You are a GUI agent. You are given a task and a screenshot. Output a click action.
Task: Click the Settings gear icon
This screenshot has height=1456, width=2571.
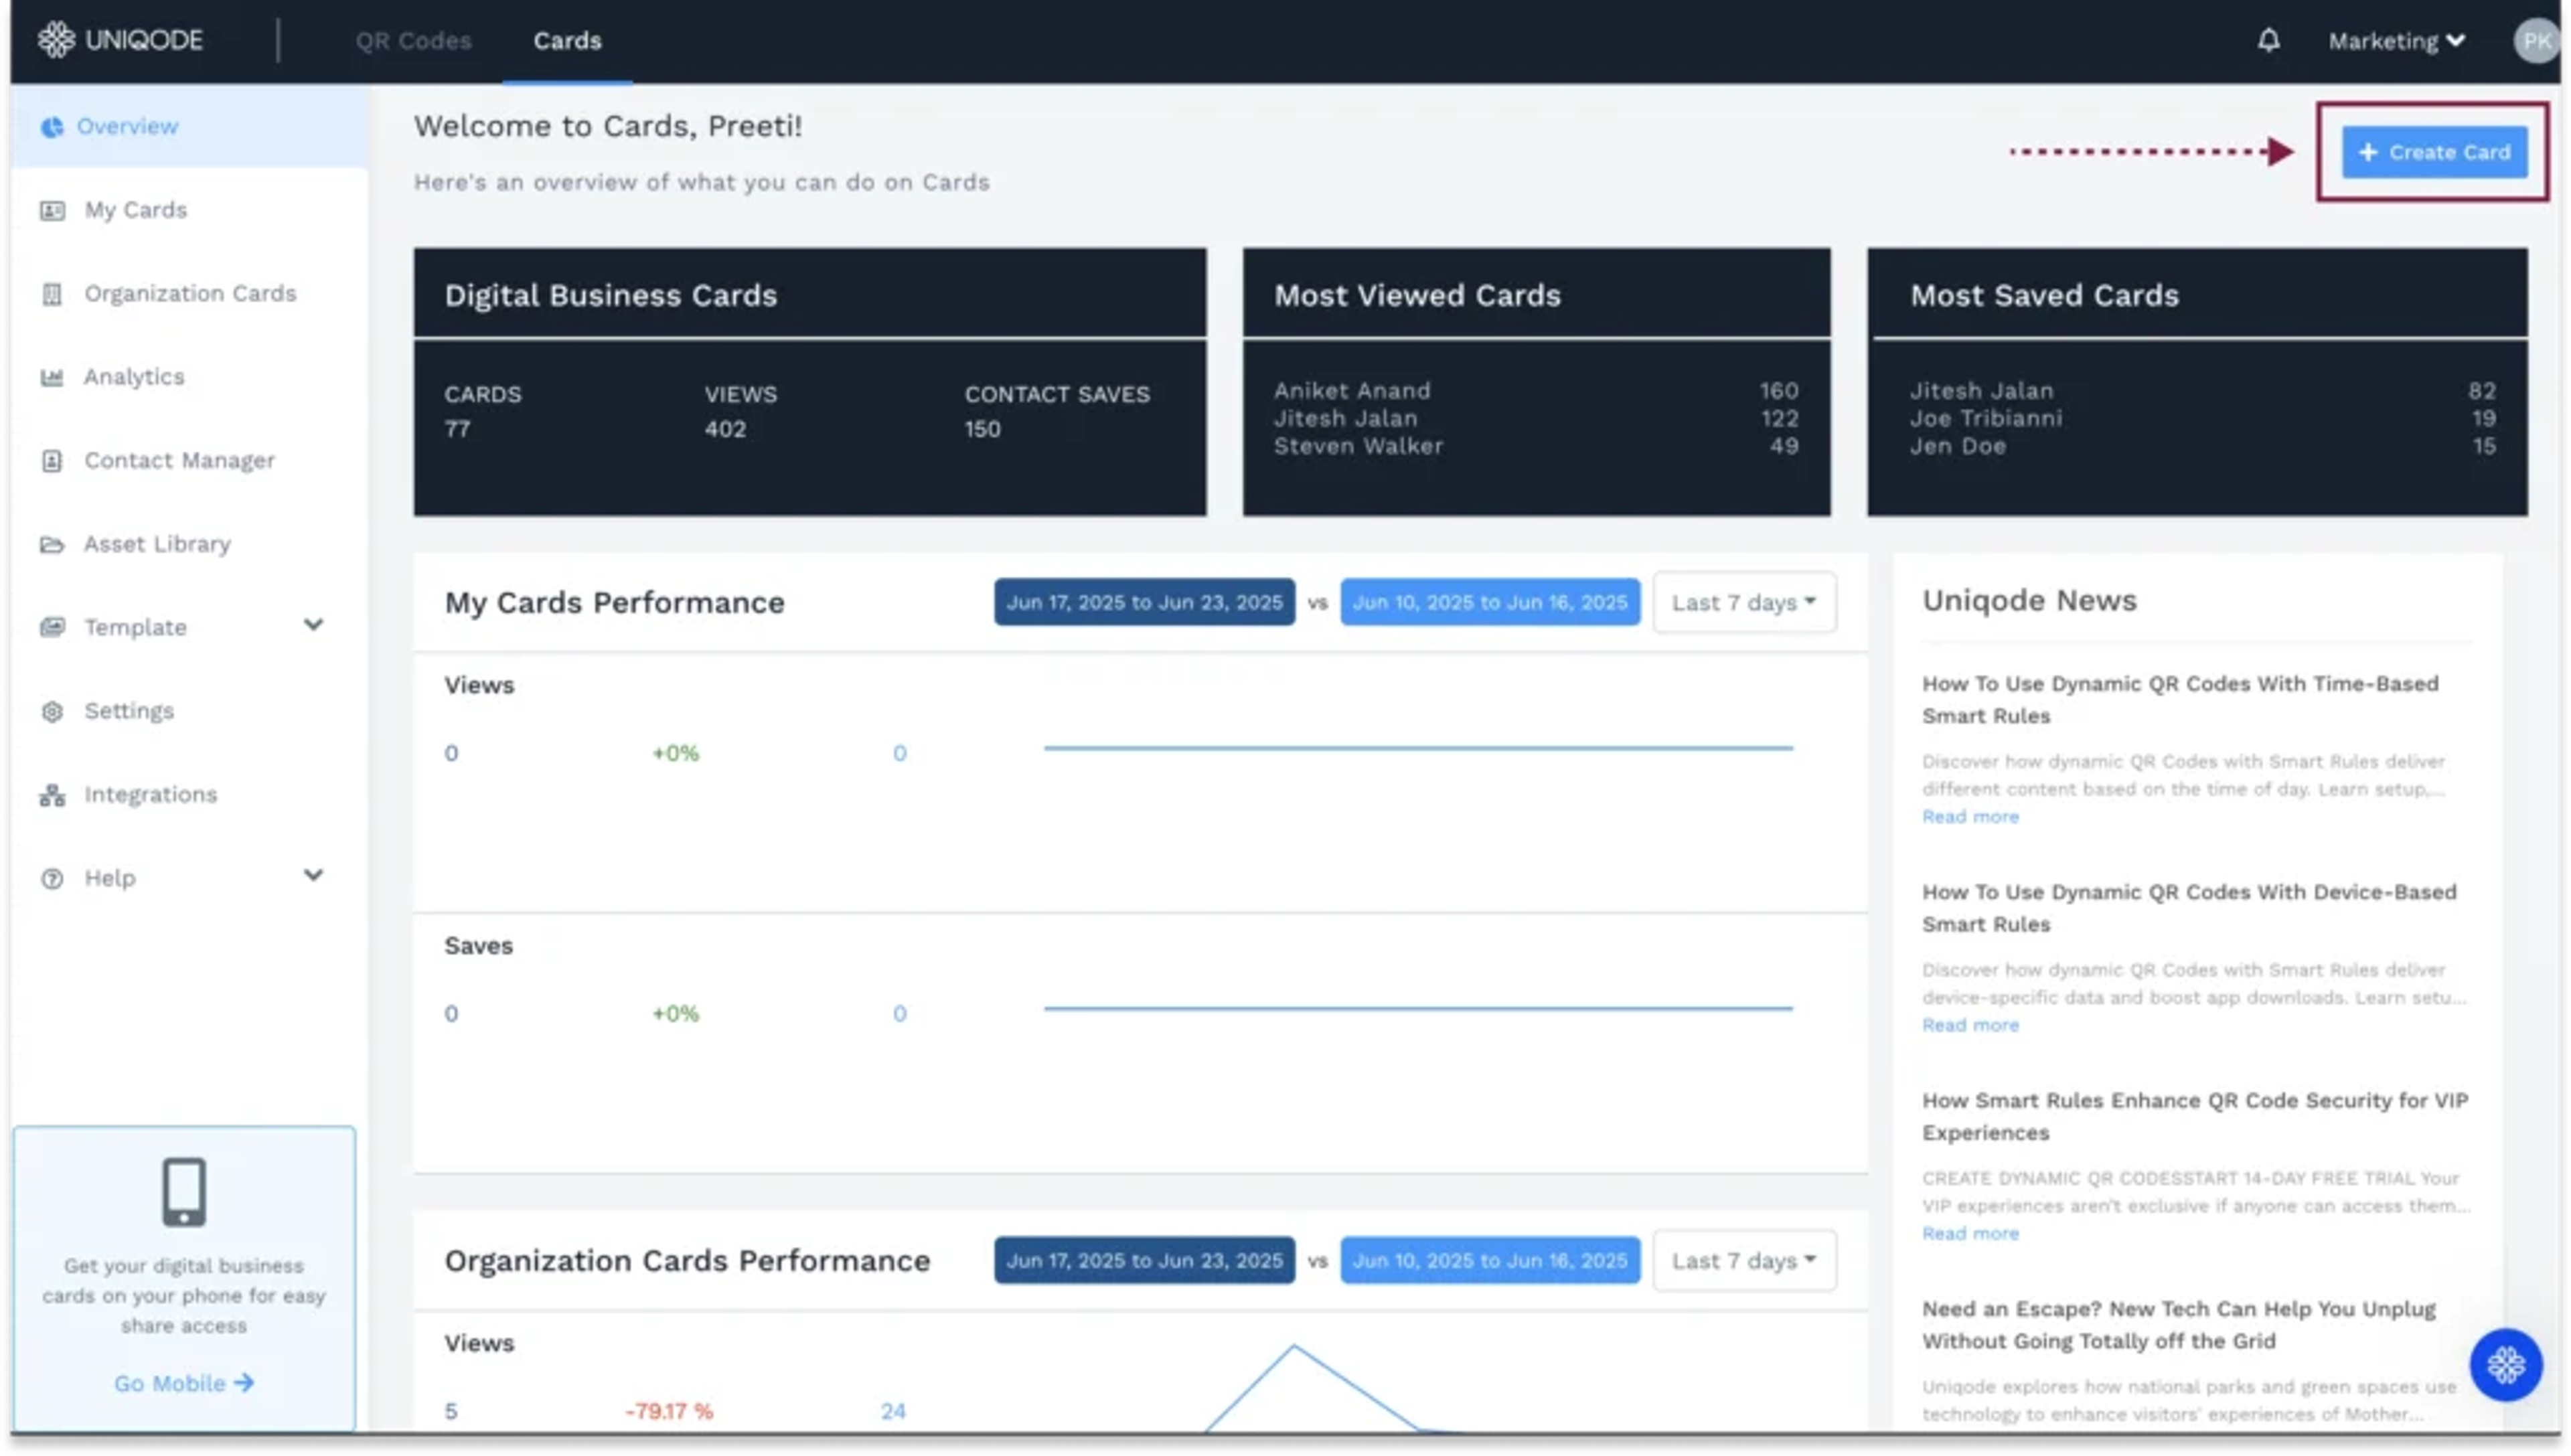52,711
